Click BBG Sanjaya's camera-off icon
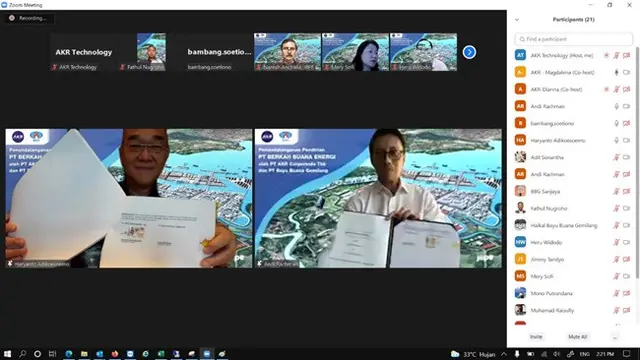The height and width of the screenshot is (360, 640). point(627,191)
